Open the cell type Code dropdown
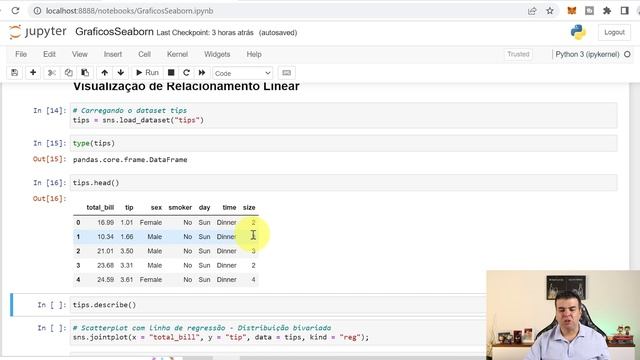The image size is (640, 360). pos(242,73)
